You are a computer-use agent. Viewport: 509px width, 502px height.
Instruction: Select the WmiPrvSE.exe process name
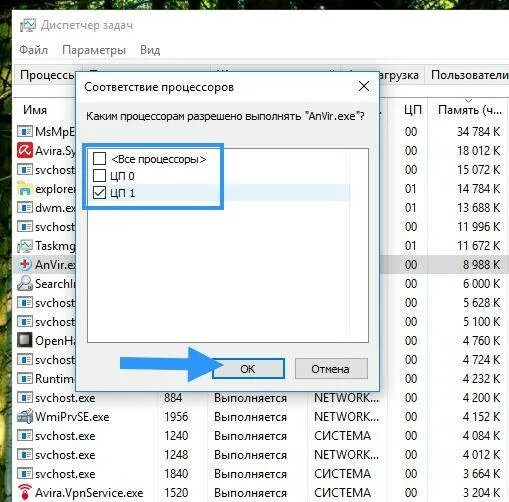click(x=72, y=417)
